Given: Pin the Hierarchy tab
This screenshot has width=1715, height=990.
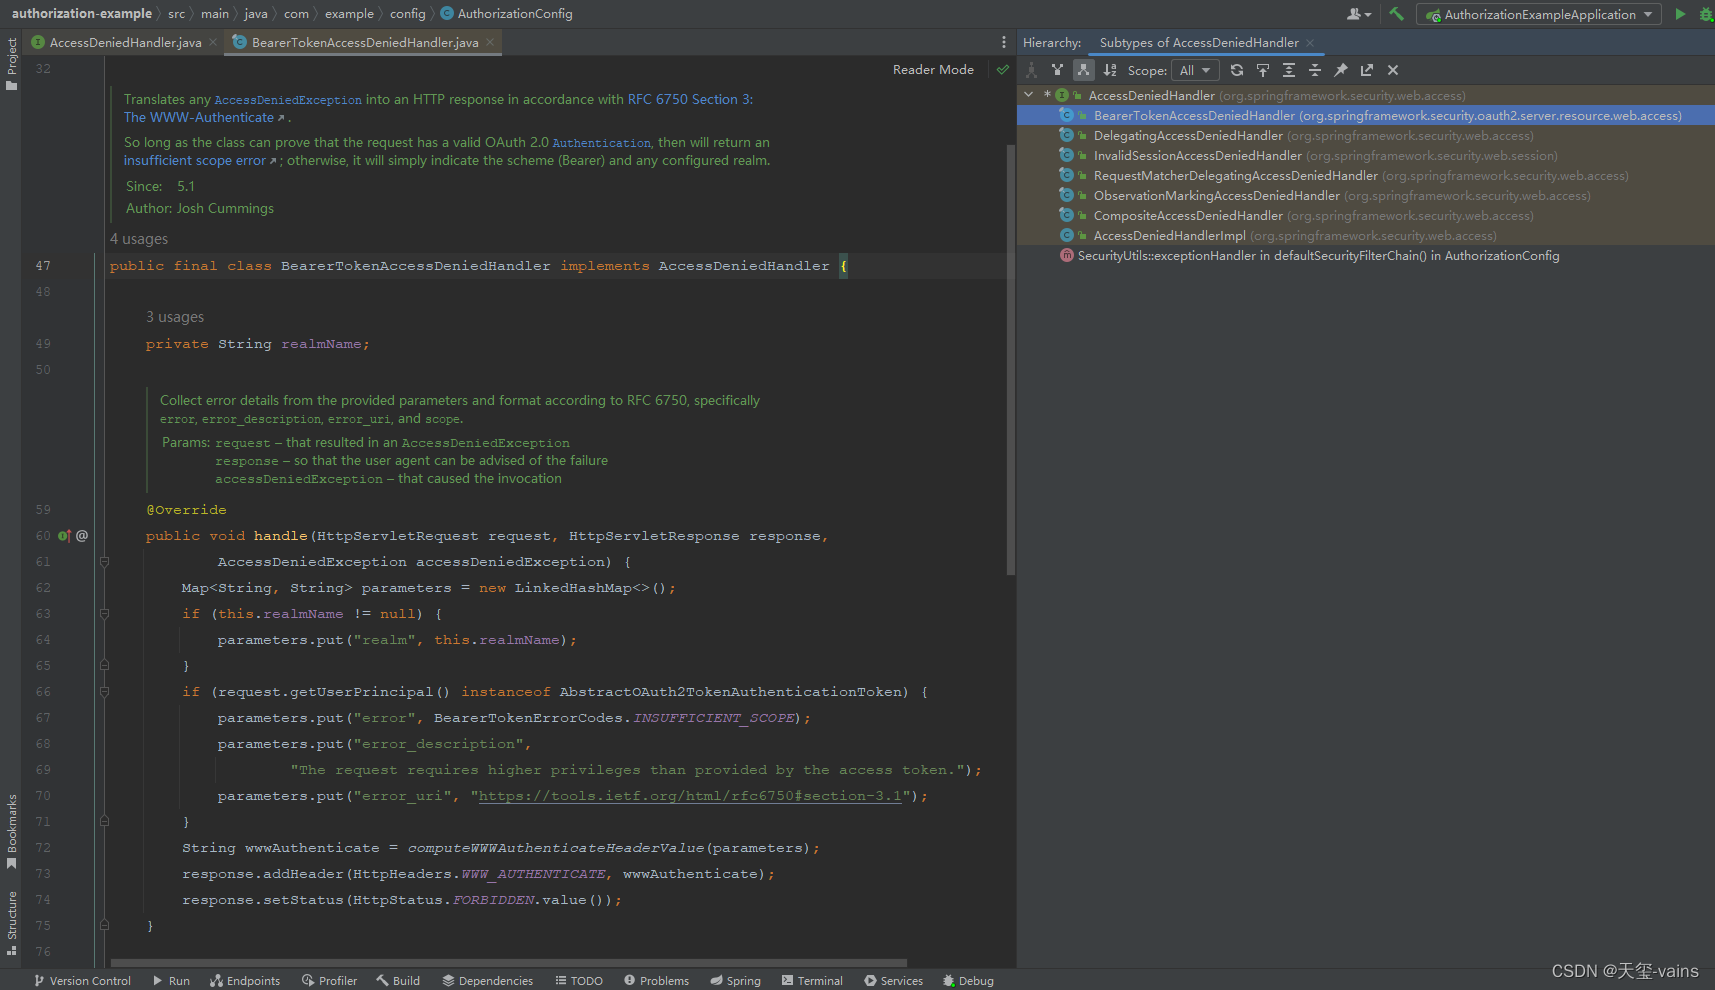Looking at the screenshot, I should pyautogui.click(x=1341, y=70).
